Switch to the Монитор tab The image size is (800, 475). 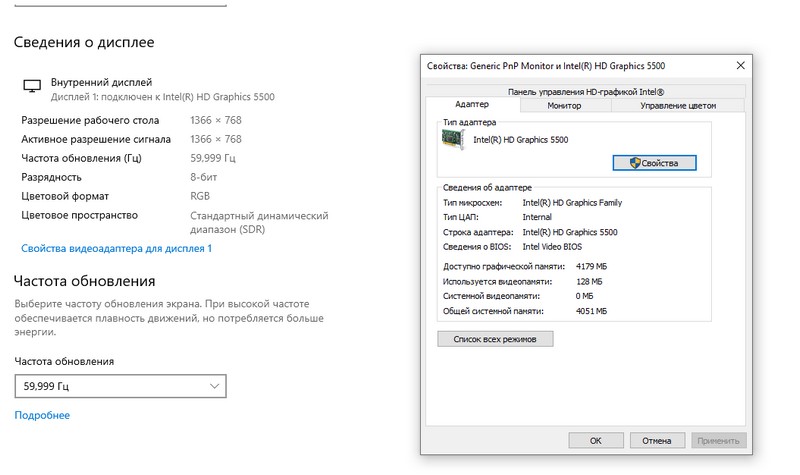pos(564,105)
